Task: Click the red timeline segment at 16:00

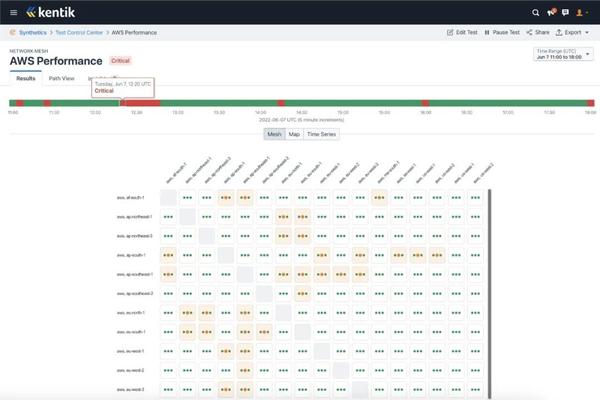Action: (426, 103)
